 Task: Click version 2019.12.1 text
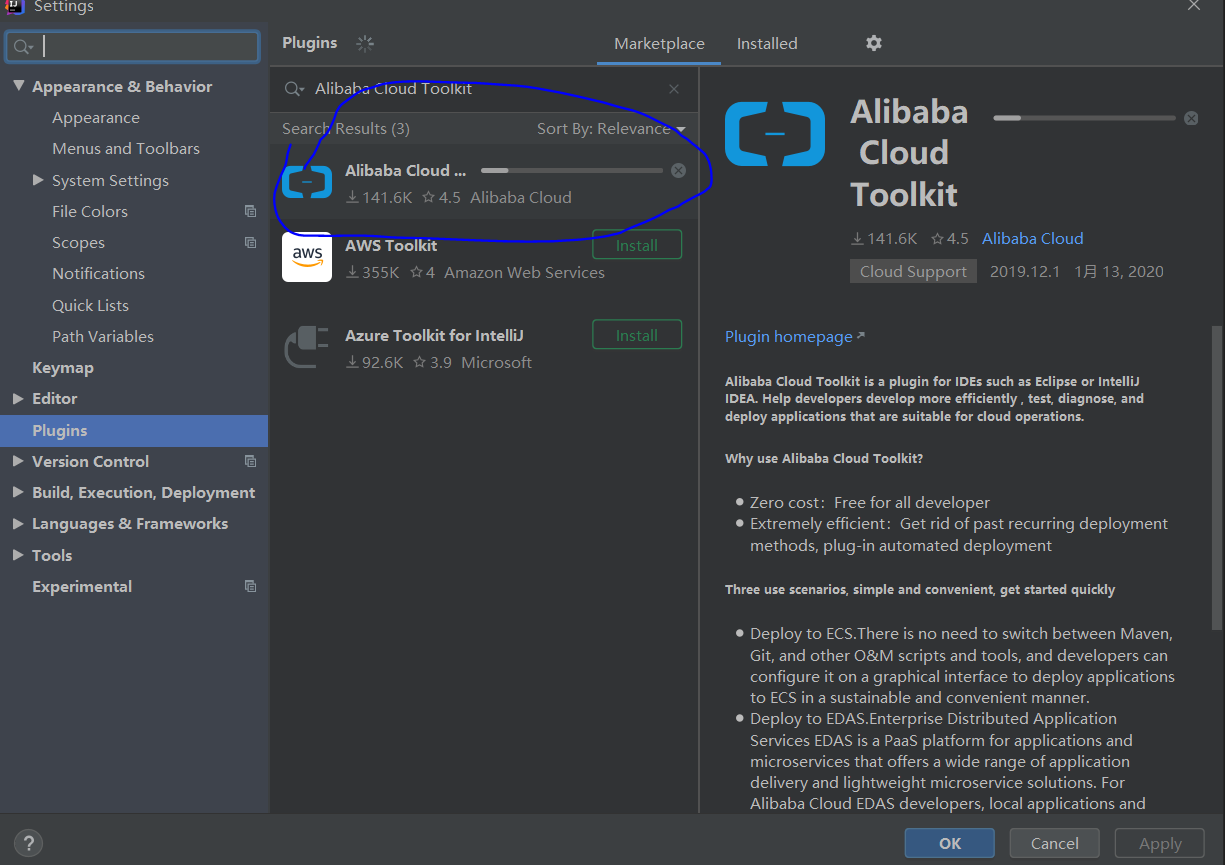tap(1025, 271)
